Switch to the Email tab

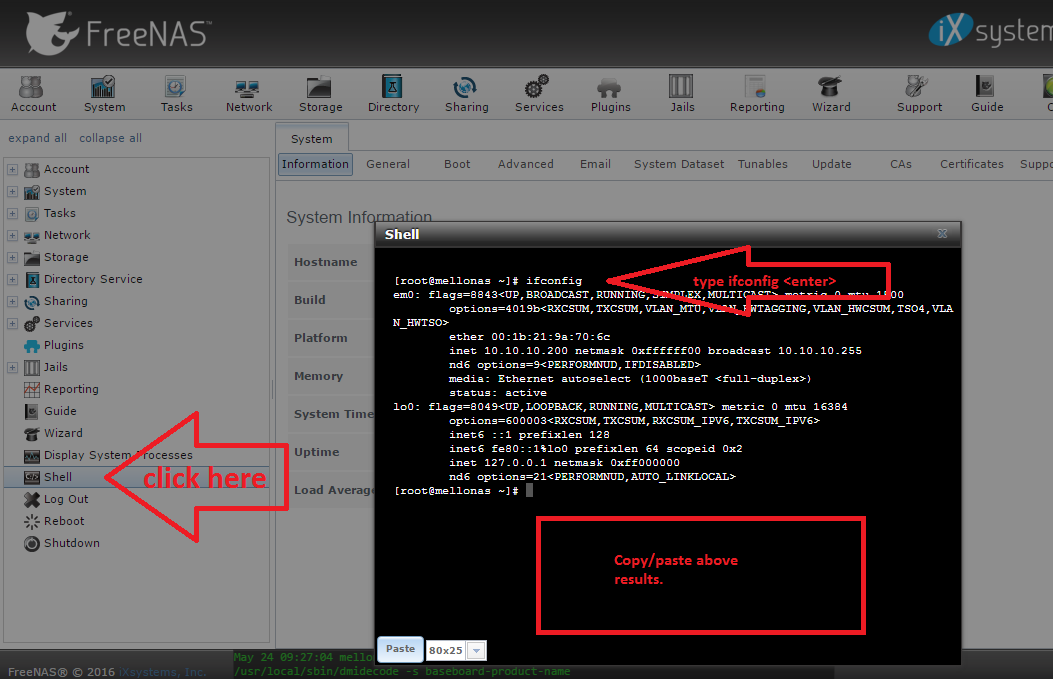[595, 164]
